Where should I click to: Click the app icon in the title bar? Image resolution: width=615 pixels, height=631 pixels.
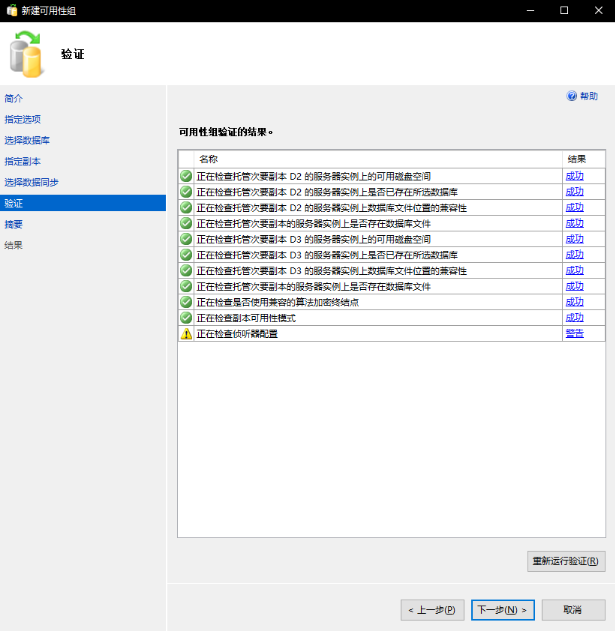pyautogui.click(x=11, y=10)
